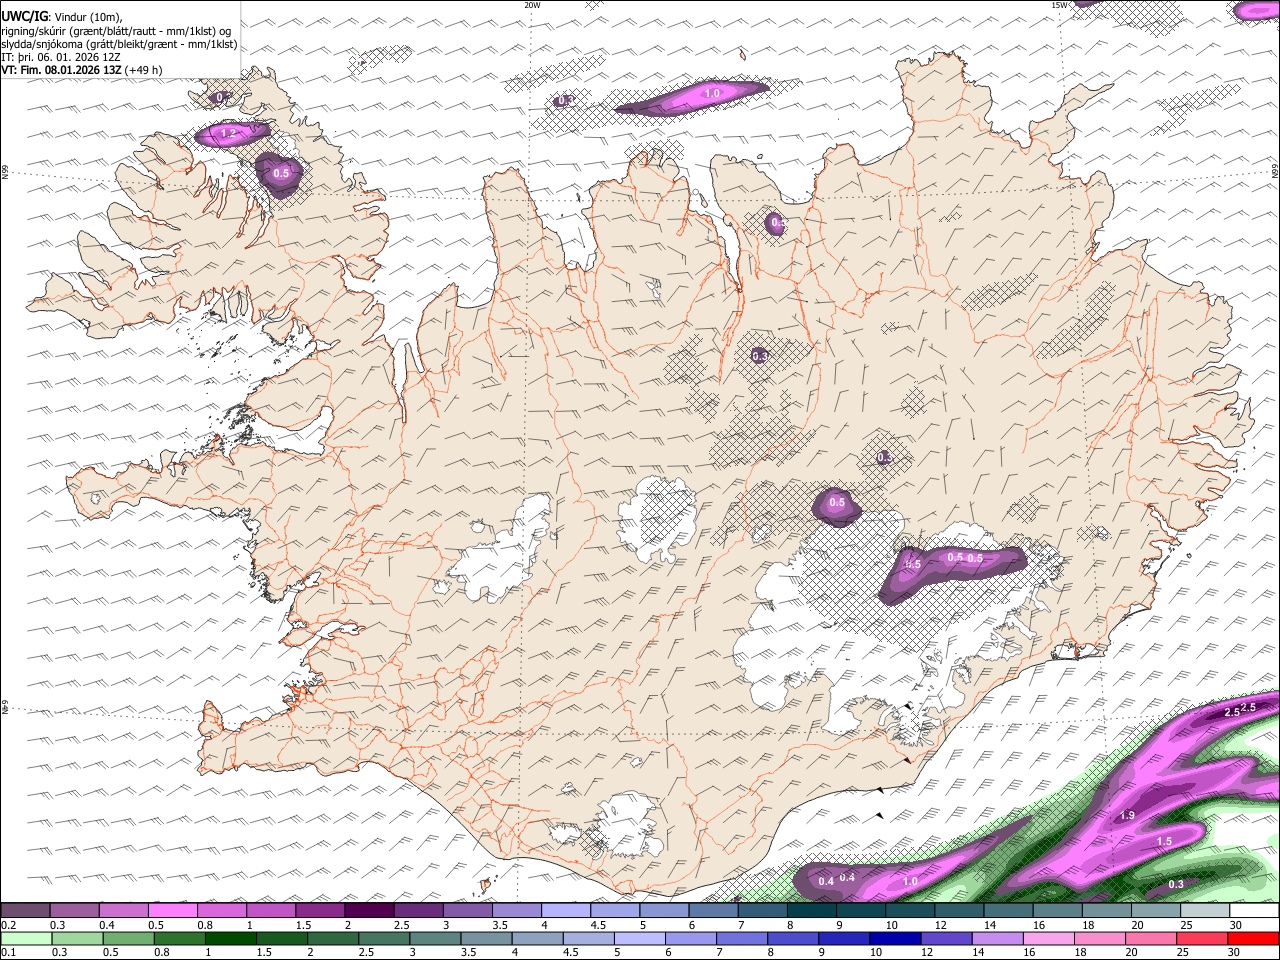Click the 1.5 precipitation label in the southeast band
Image resolution: width=1280 pixels, height=960 pixels.
(1164, 842)
